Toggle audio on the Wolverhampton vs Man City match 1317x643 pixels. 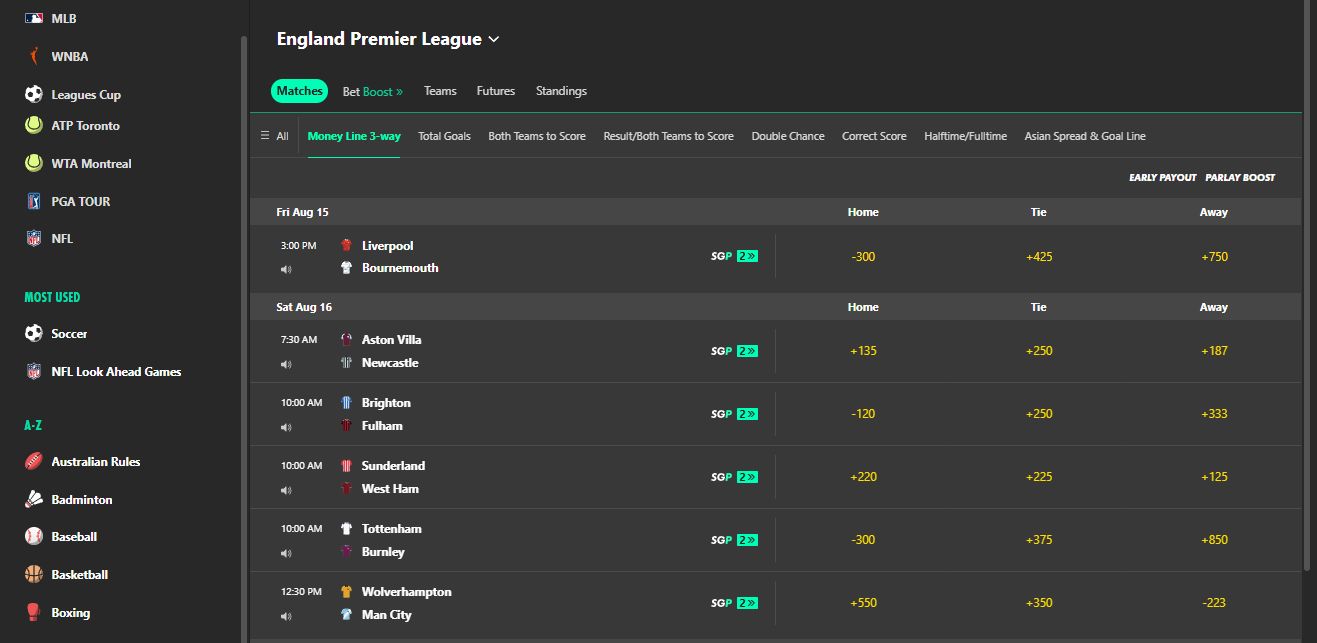287,616
